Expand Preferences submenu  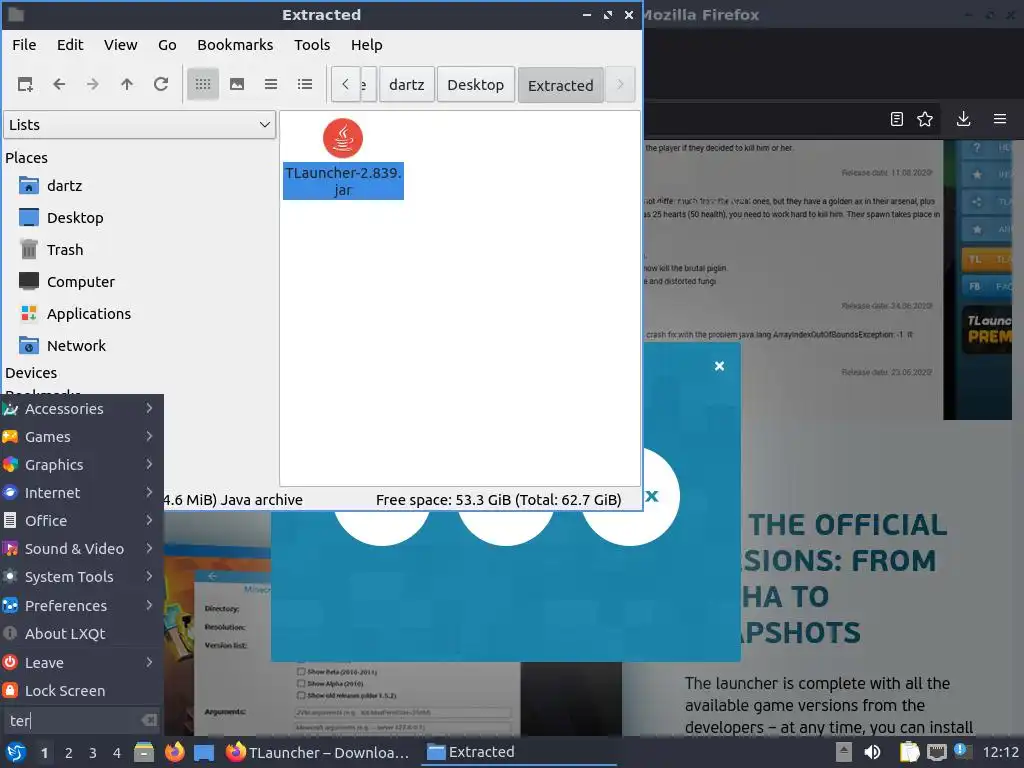click(81, 606)
